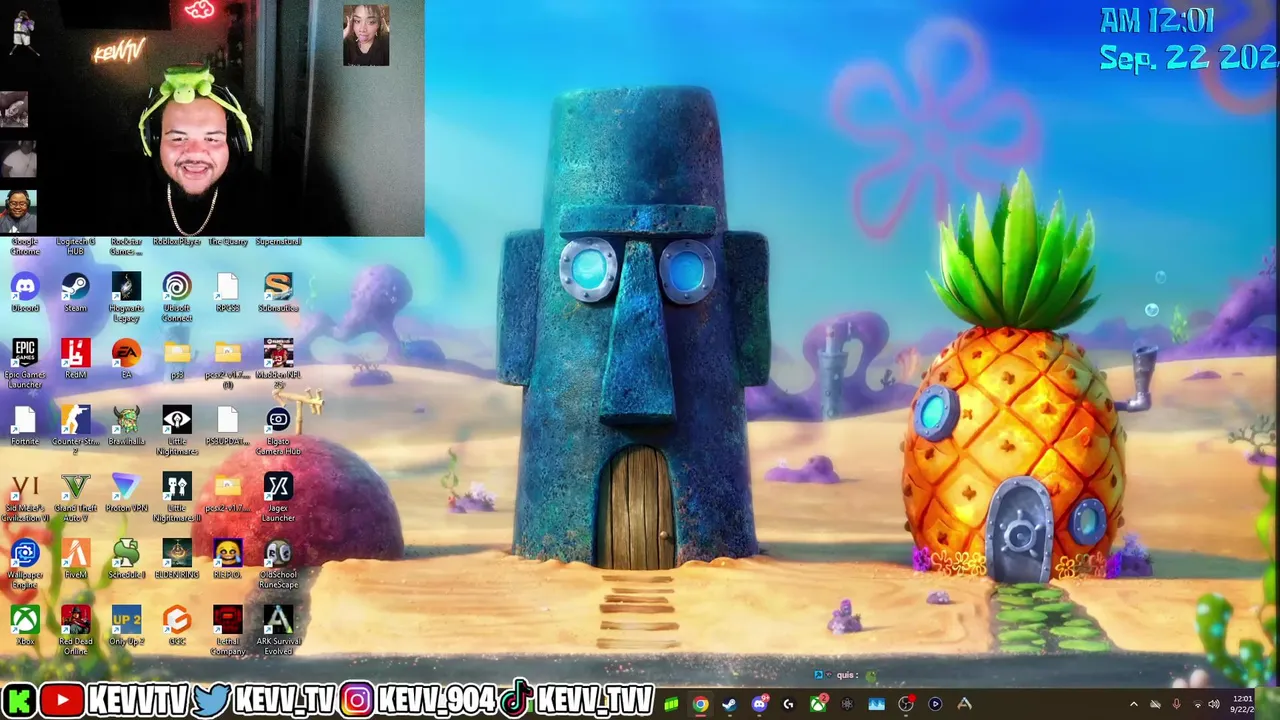
Task: Select the Madden NFL 25 desktop icon
Action: tap(278, 364)
